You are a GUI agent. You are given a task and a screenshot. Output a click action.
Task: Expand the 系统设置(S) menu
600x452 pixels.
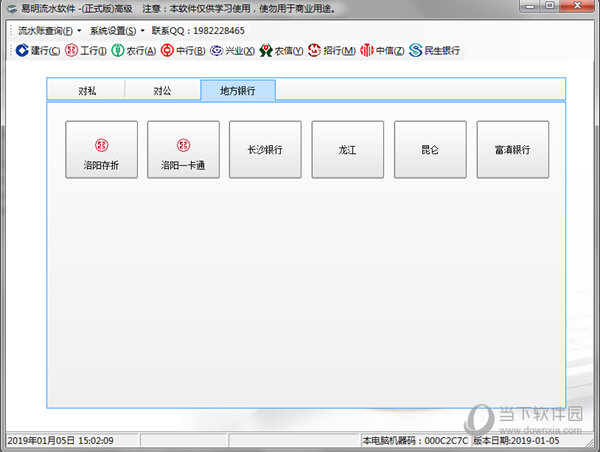pos(117,31)
